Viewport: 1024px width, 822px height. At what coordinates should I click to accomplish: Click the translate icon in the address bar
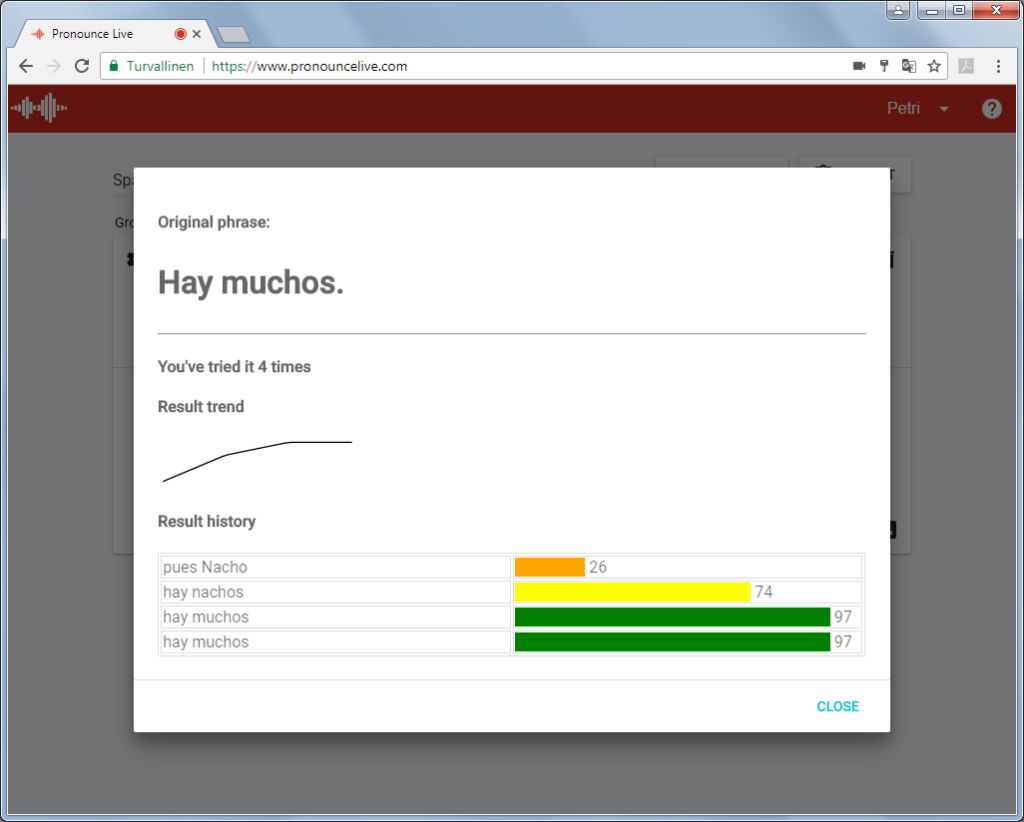(909, 66)
